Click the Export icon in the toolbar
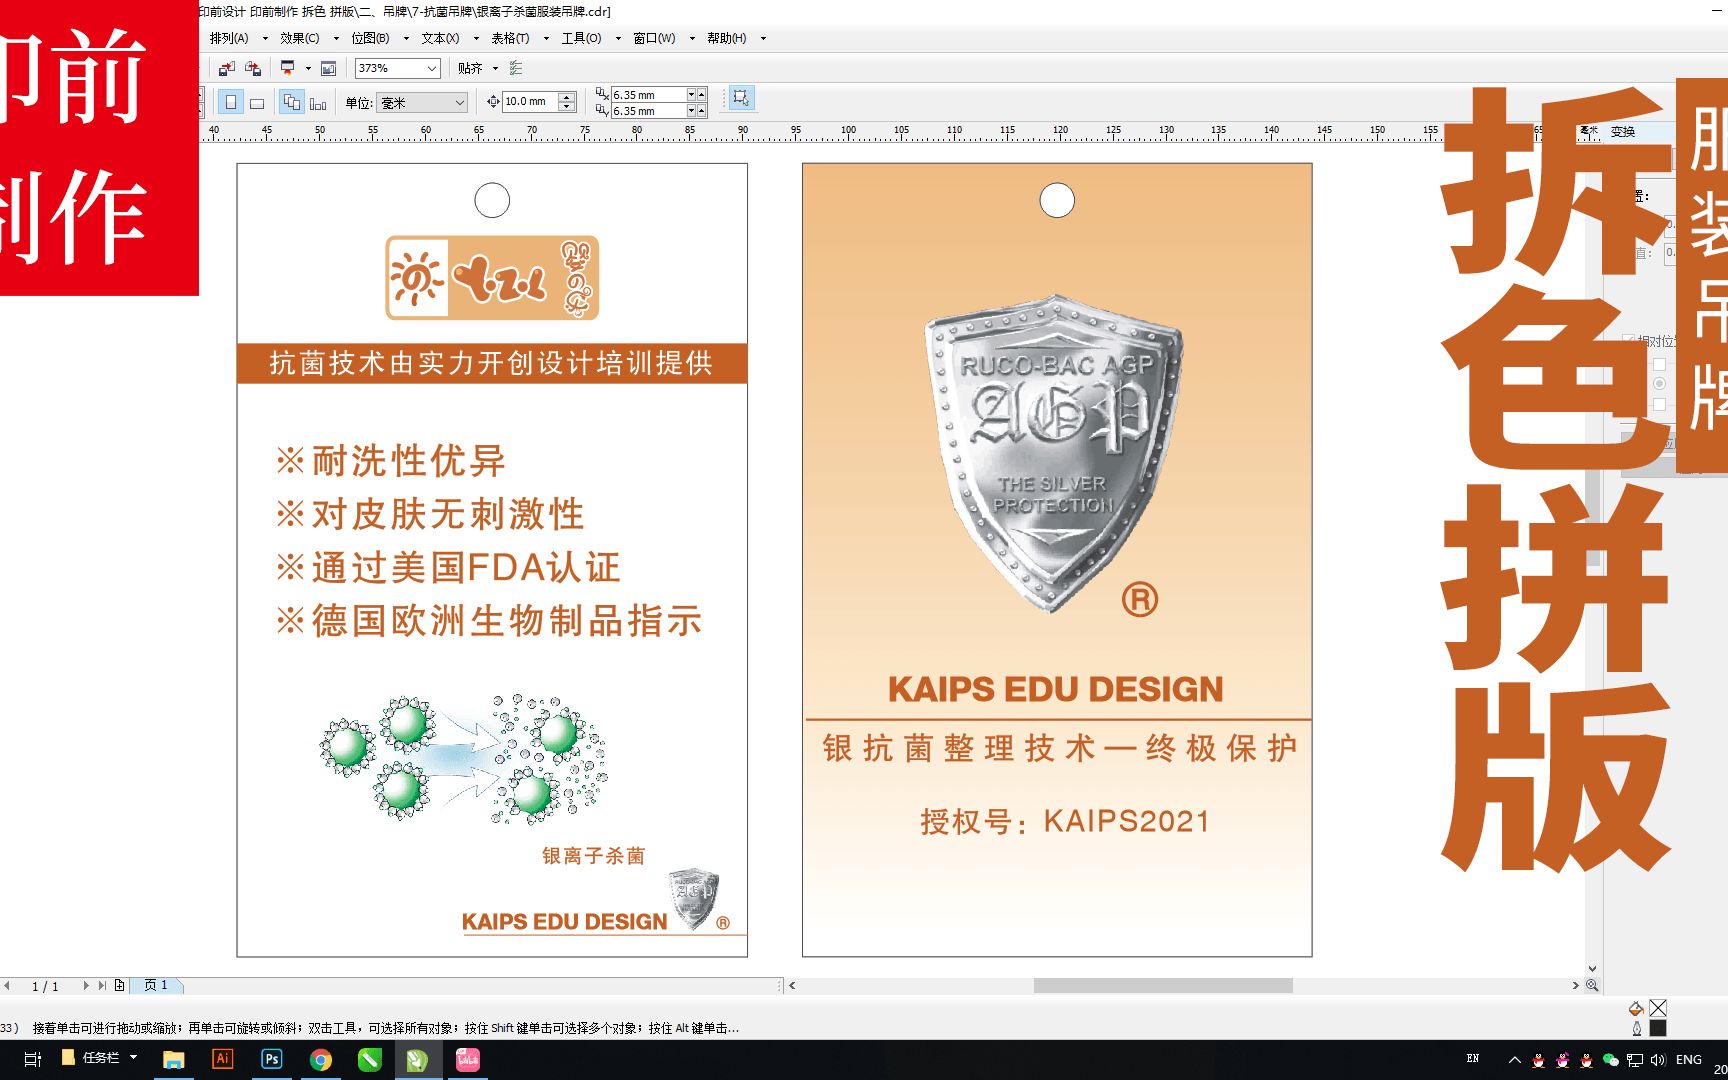Screen dimensions: 1728x1080 click(x=253, y=68)
